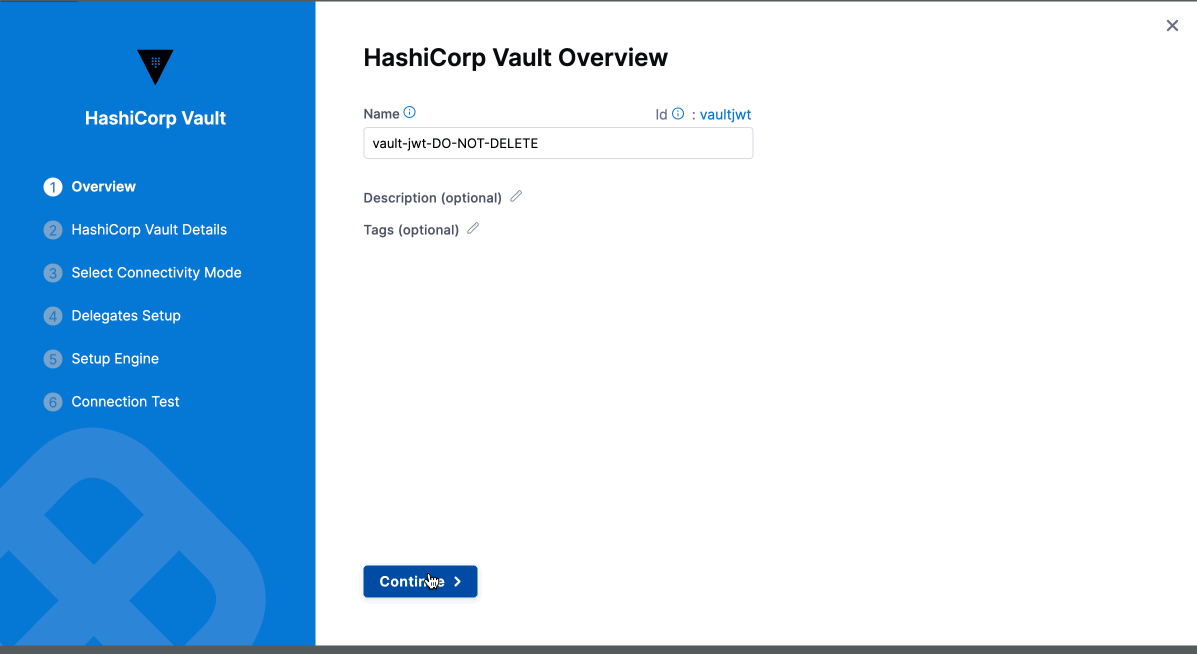This screenshot has height=654, width=1197.
Task: Click the chevron arrow inside Continue
Action: point(457,581)
